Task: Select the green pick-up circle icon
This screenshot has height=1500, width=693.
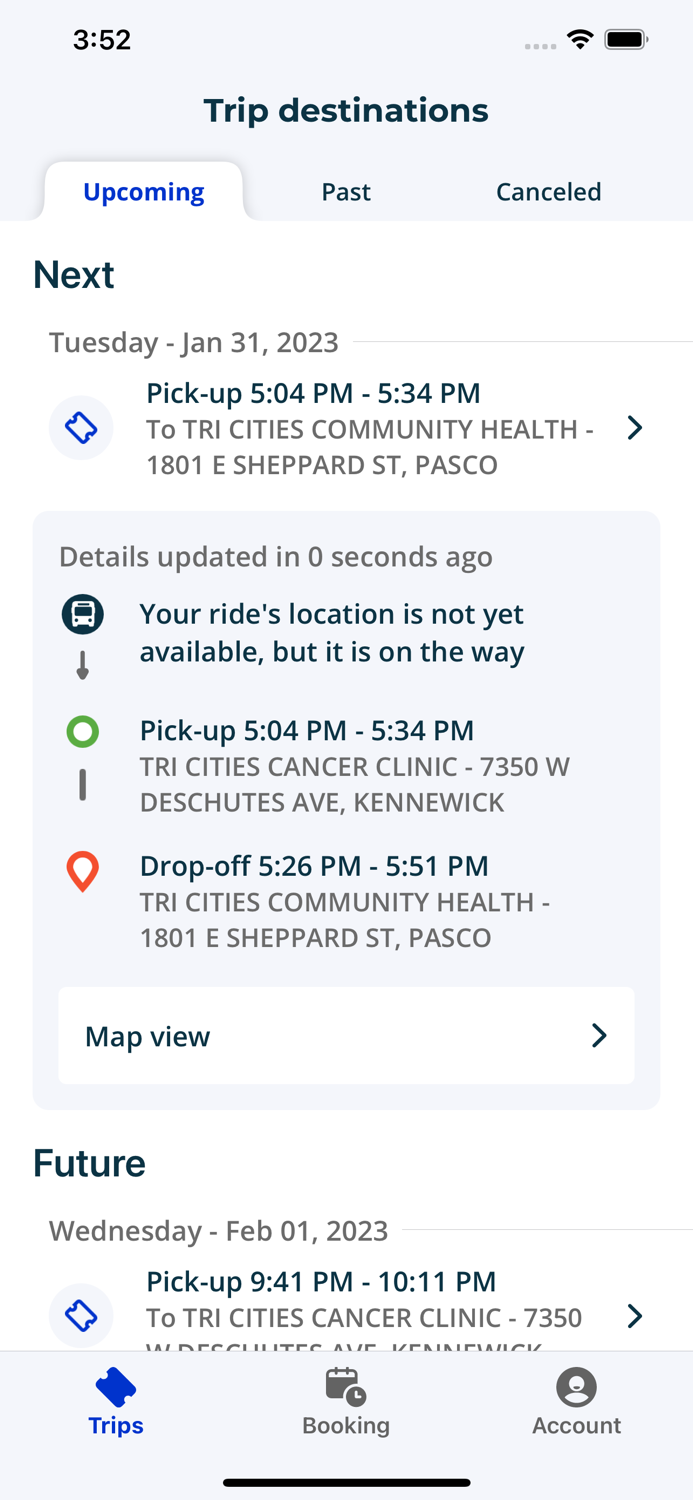Action: pos(82,731)
